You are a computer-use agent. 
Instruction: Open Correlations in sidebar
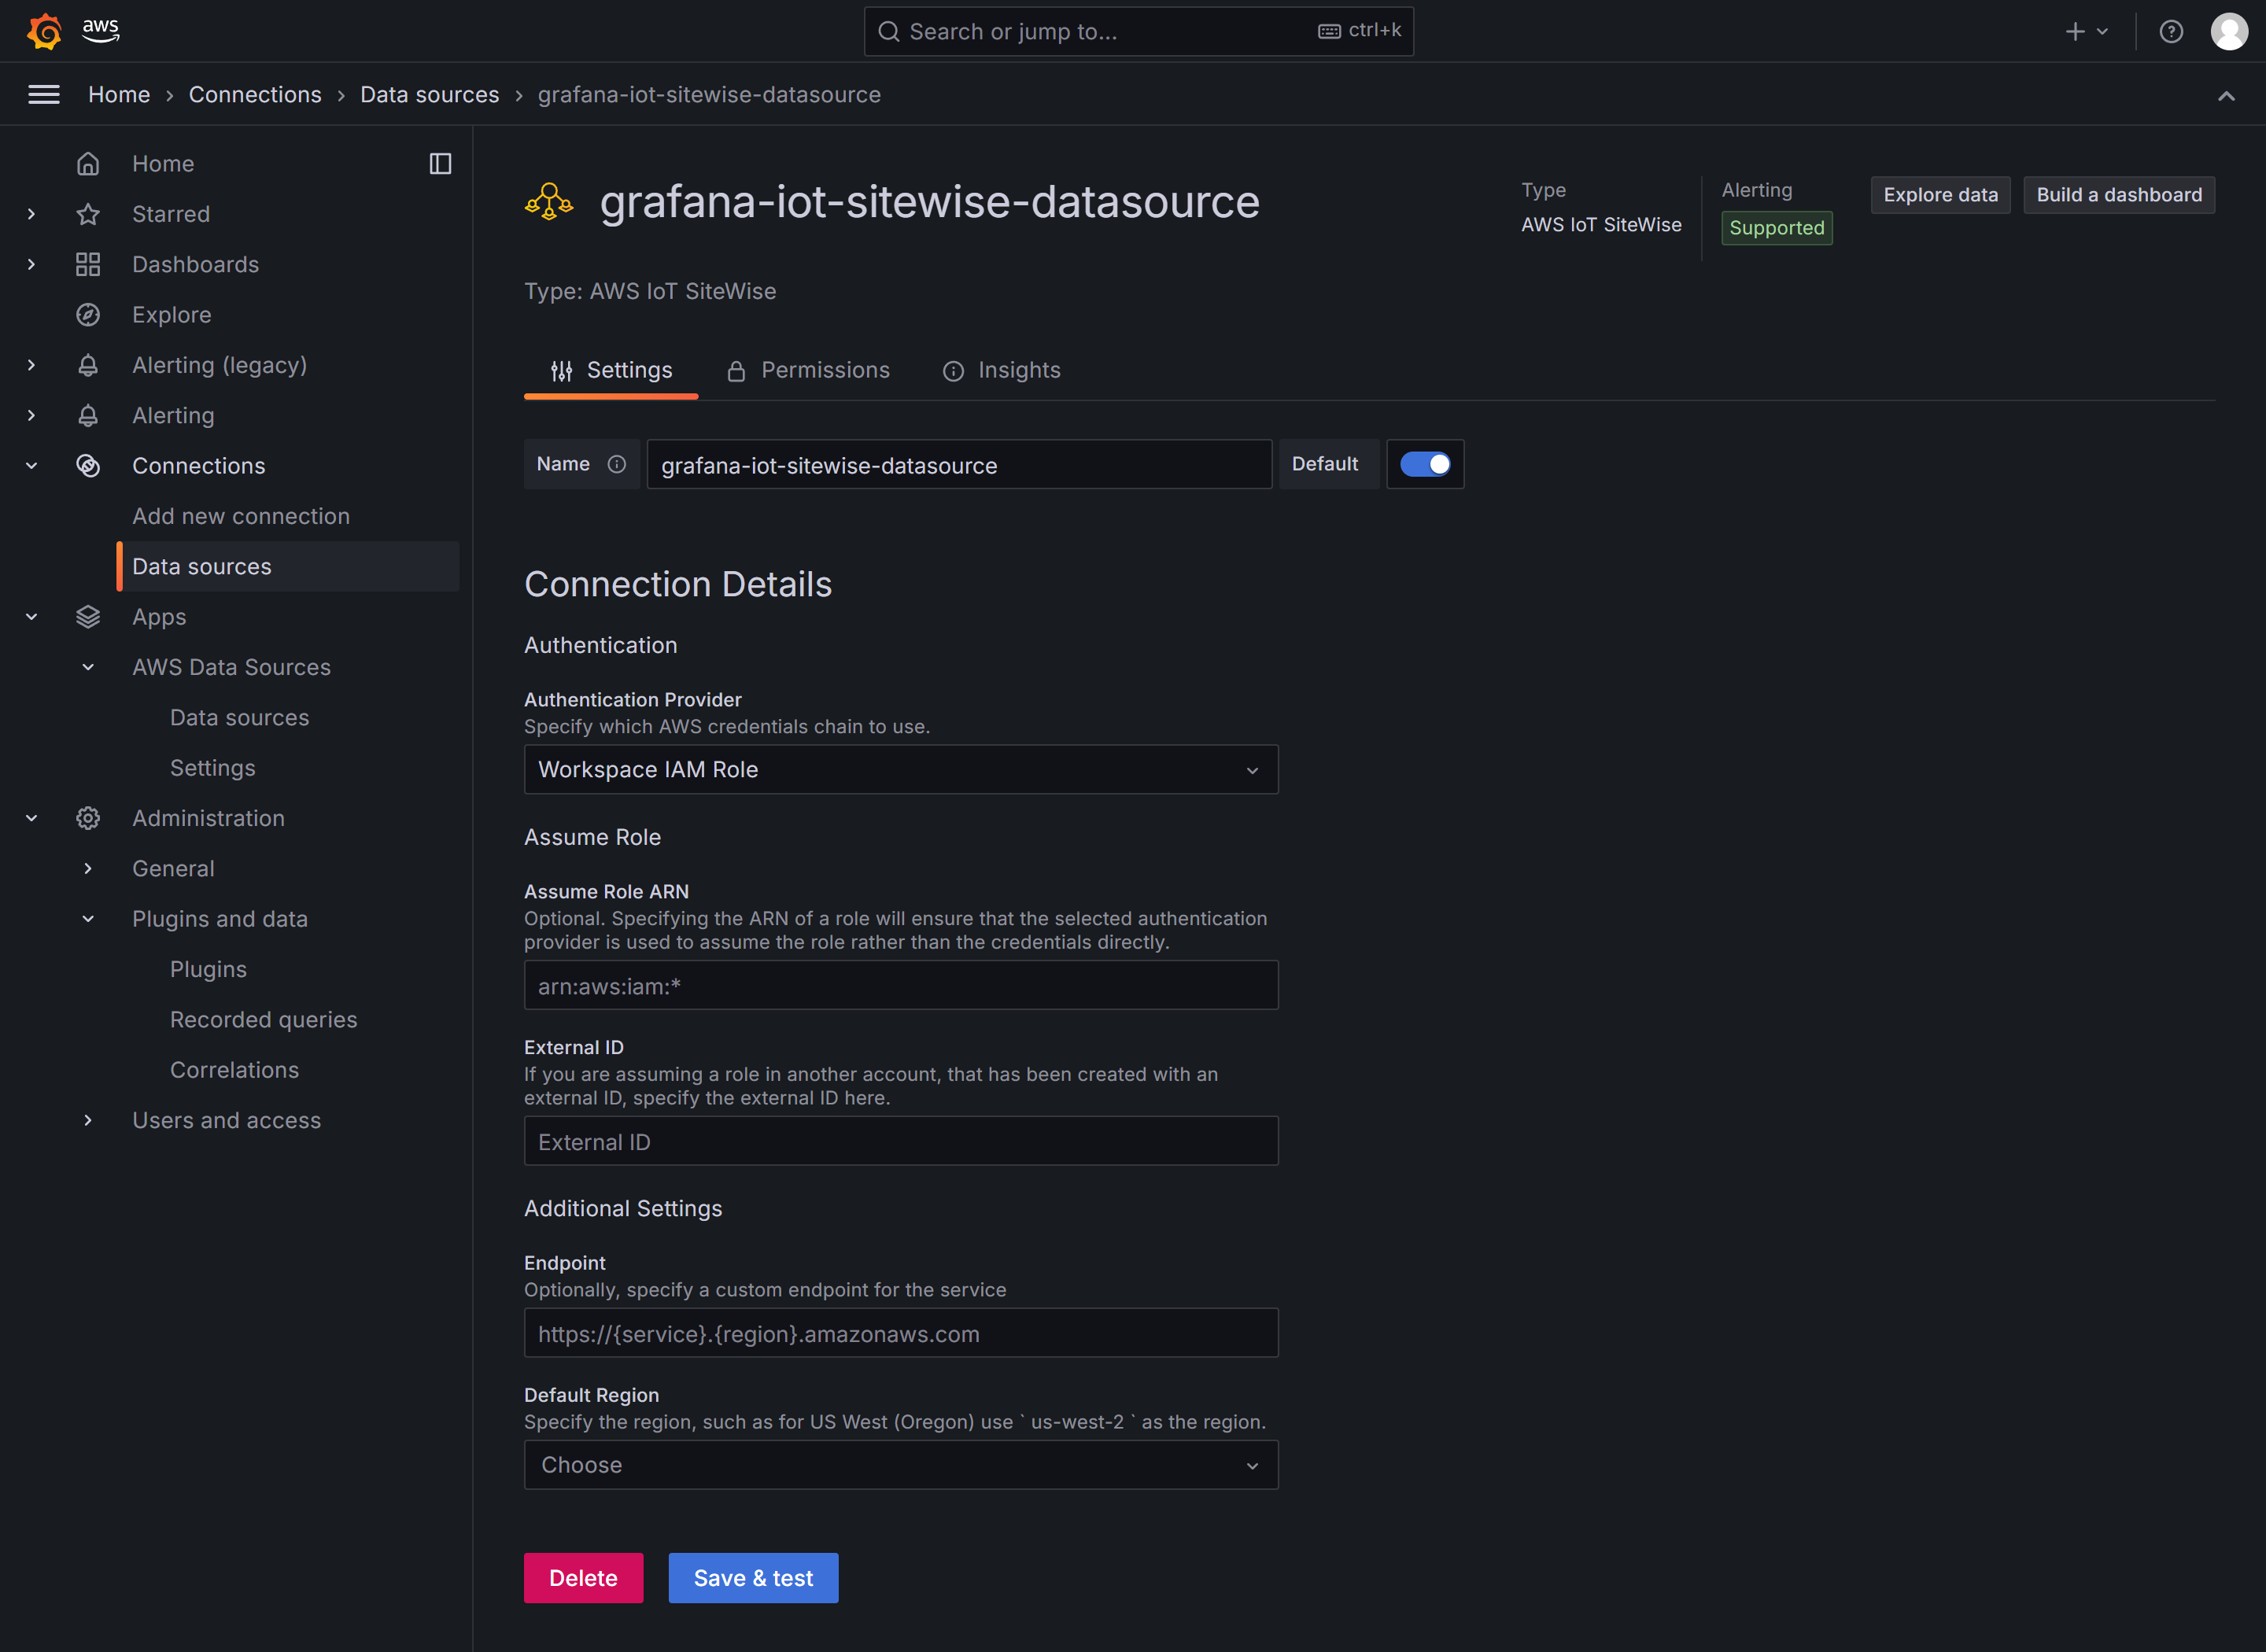235,1070
